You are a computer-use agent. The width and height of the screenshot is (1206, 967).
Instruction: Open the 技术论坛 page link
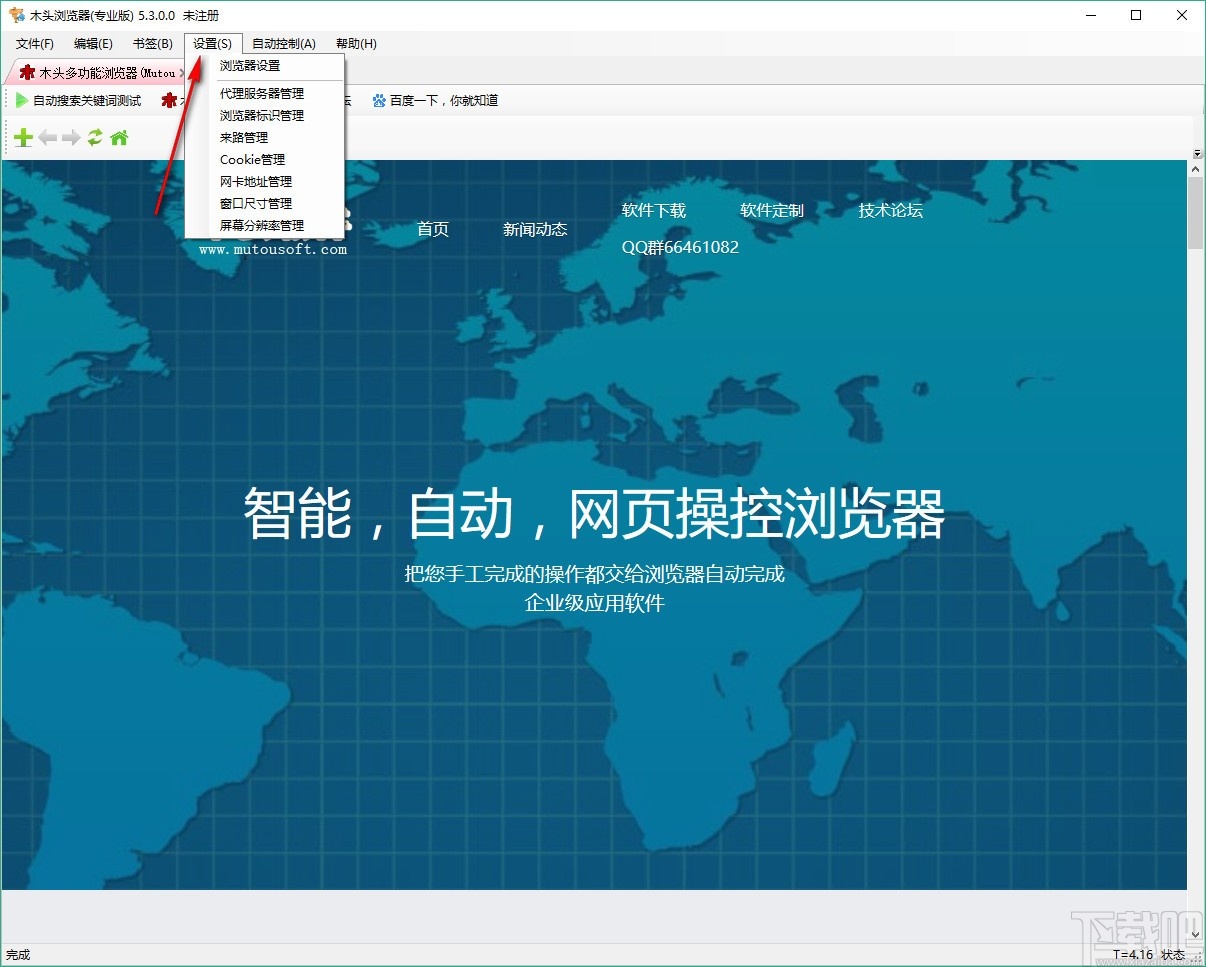tap(890, 210)
